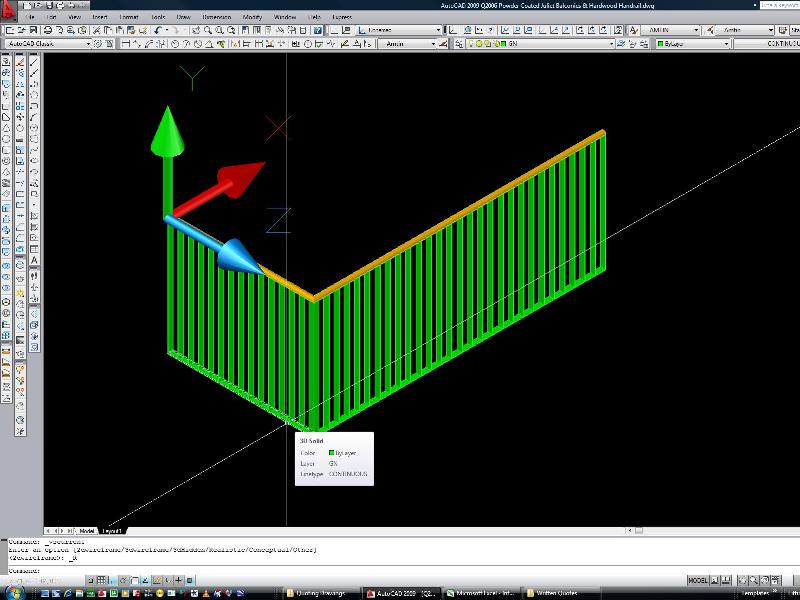The height and width of the screenshot is (600, 800).
Task: Switch to Microsoft Excel in taskbar
Action: click(480, 592)
